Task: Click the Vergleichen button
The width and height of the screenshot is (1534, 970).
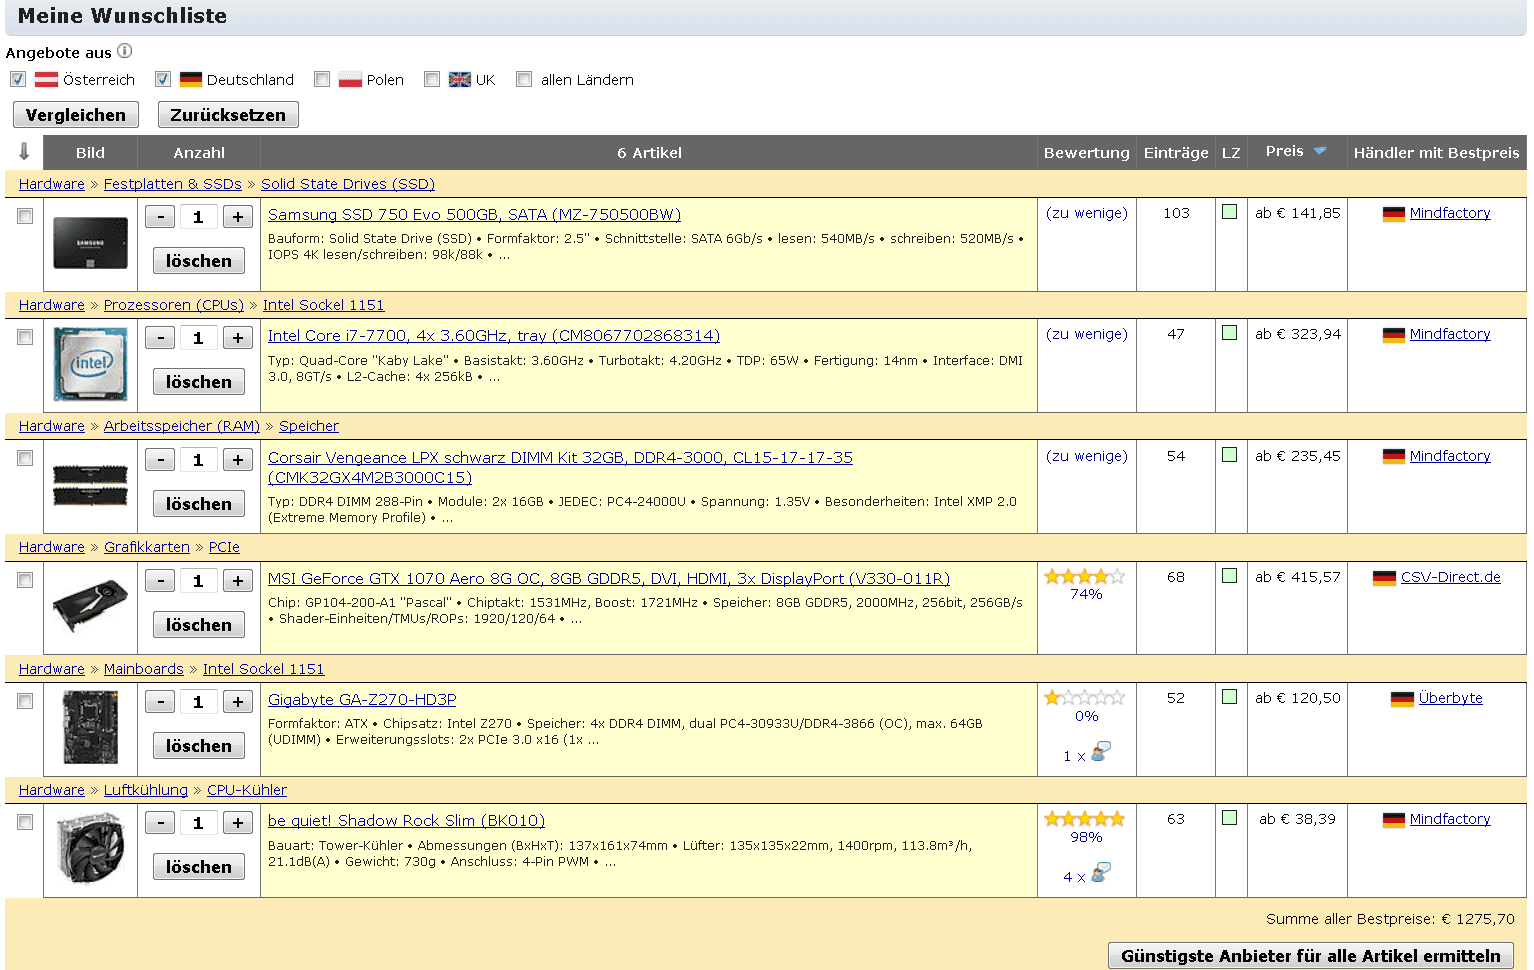Action: (x=76, y=115)
